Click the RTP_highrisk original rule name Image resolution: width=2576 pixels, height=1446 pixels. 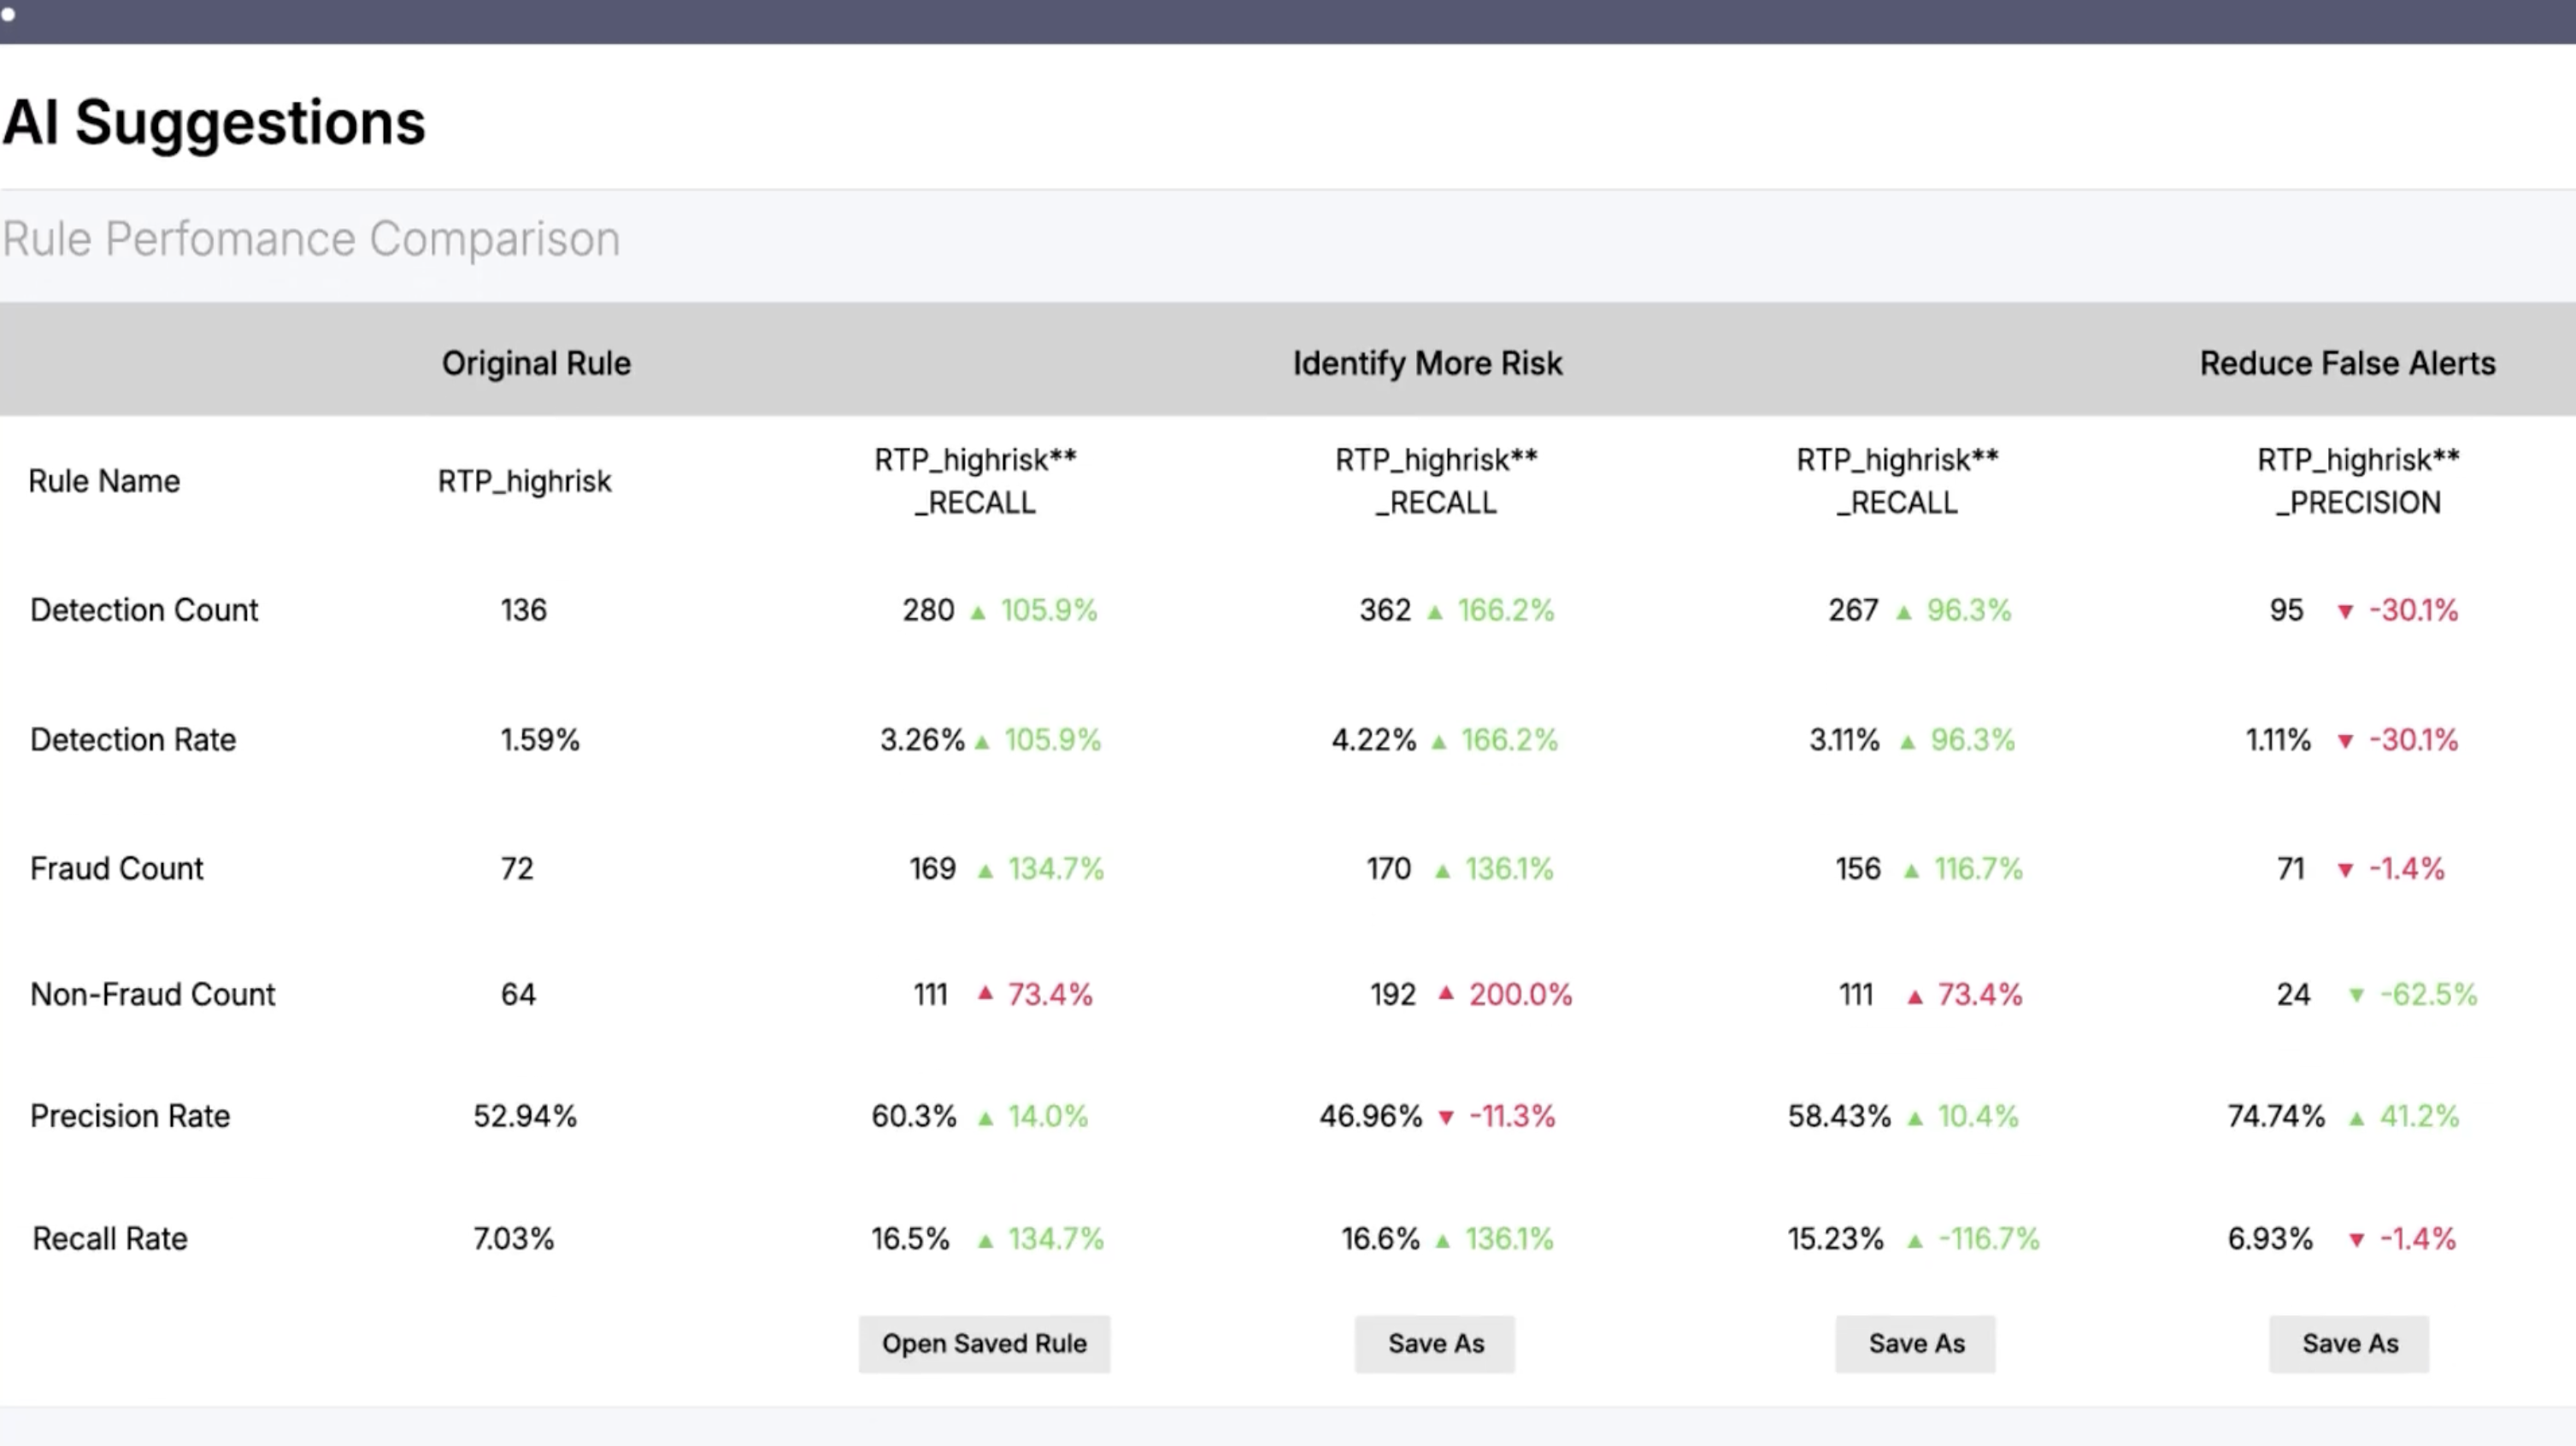524,482
